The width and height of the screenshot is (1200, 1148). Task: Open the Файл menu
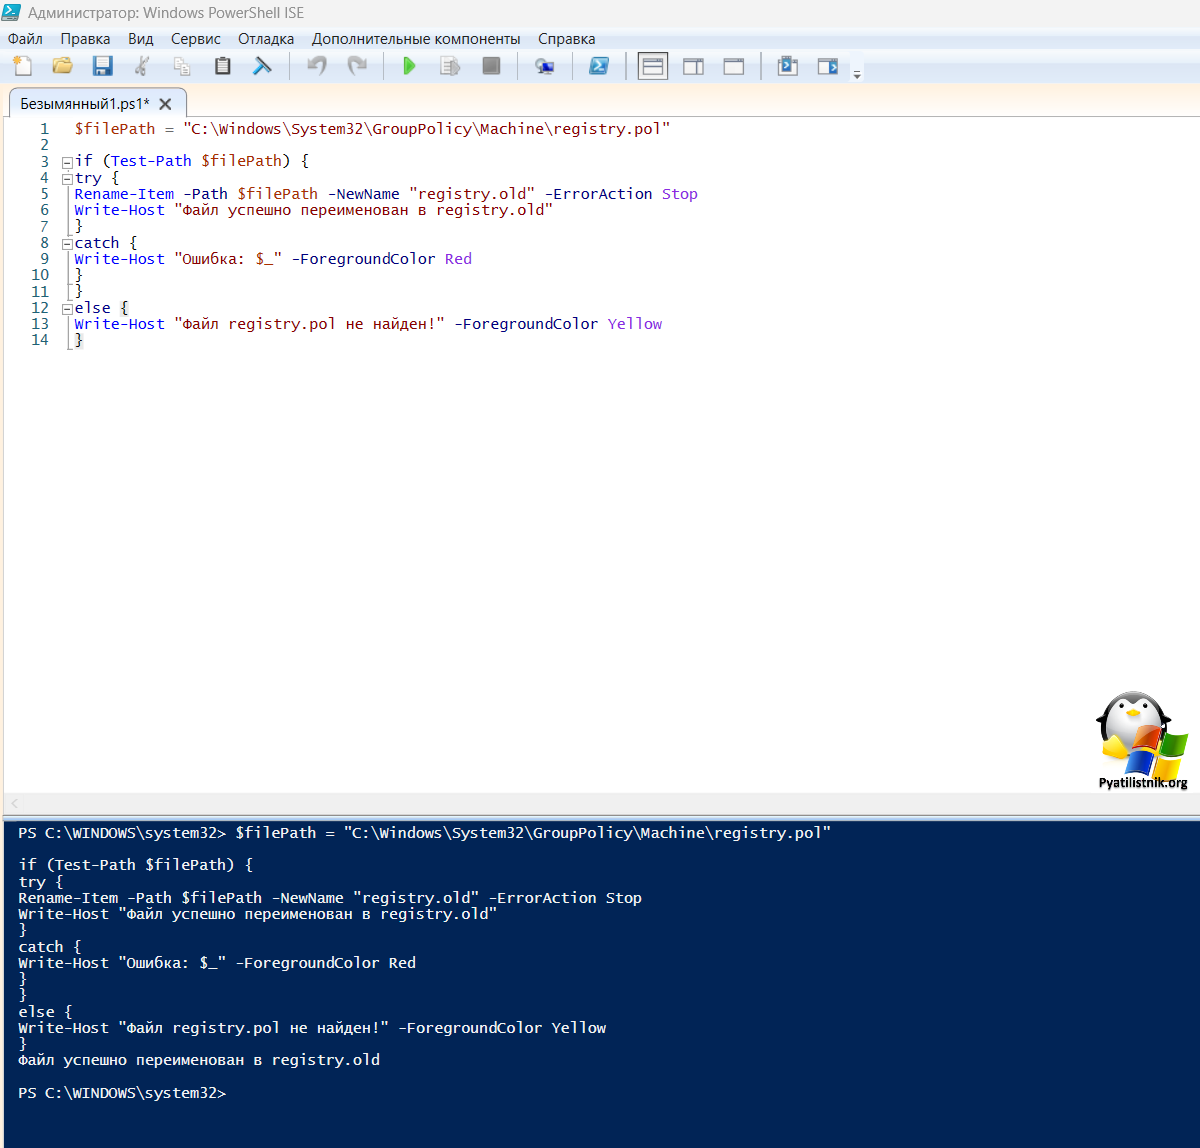(x=25, y=39)
